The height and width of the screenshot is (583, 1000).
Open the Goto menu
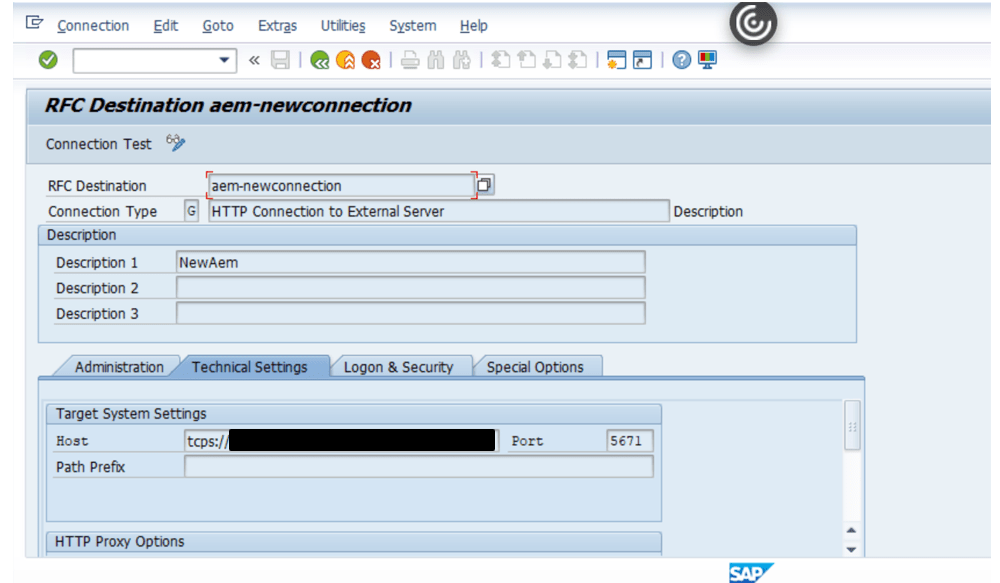[x=218, y=26]
